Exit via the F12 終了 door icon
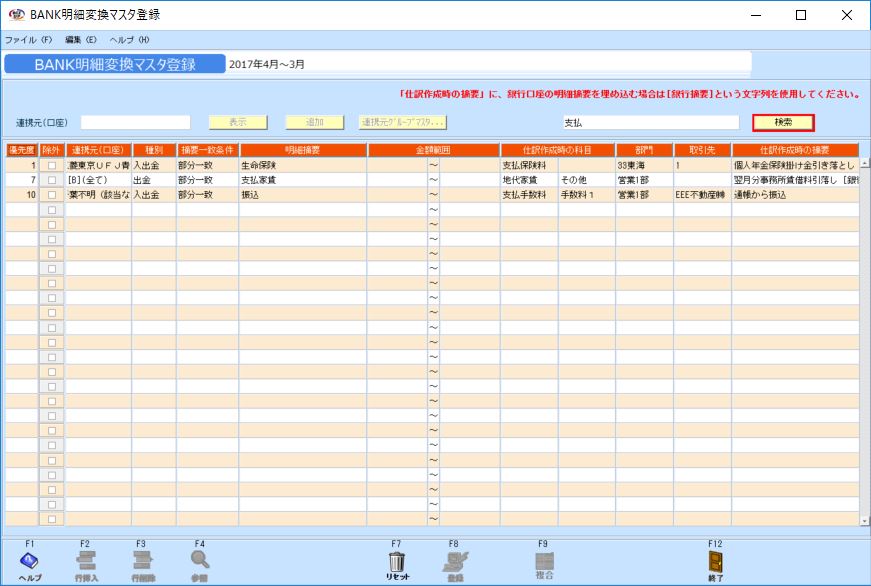This screenshot has width=871, height=586. click(x=715, y=561)
